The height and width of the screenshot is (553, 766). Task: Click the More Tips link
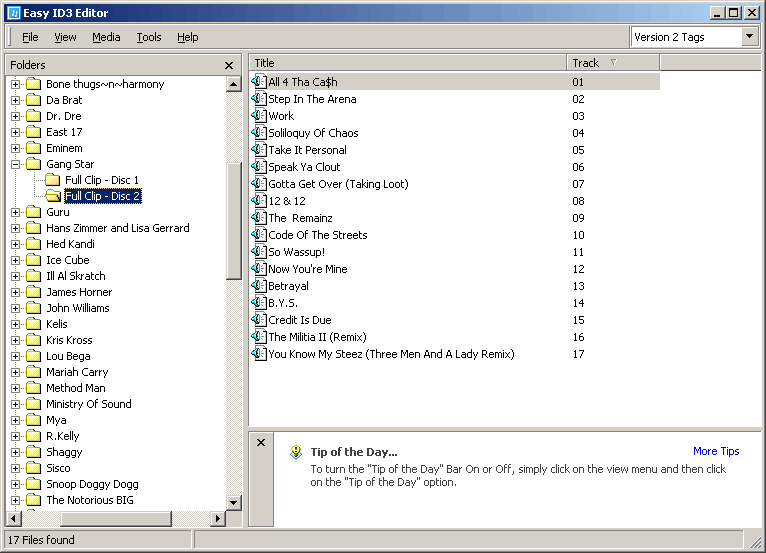(716, 451)
